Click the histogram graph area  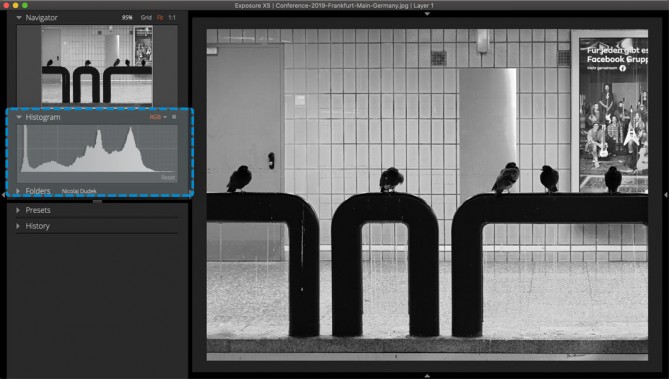[97, 149]
